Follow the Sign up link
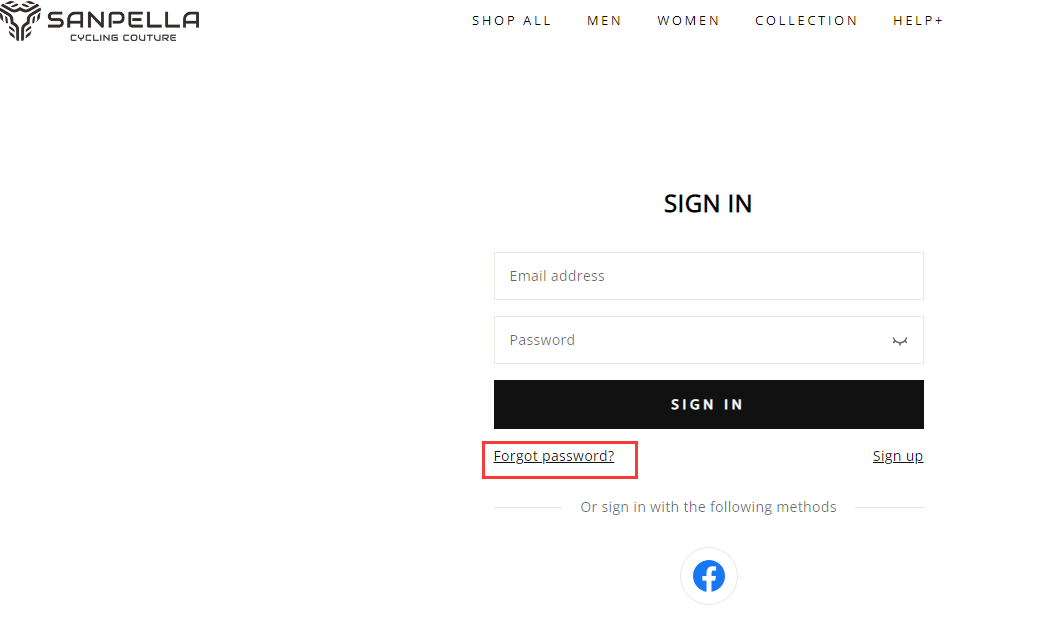The height and width of the screenshot is (631, 1044). (897, 455)
